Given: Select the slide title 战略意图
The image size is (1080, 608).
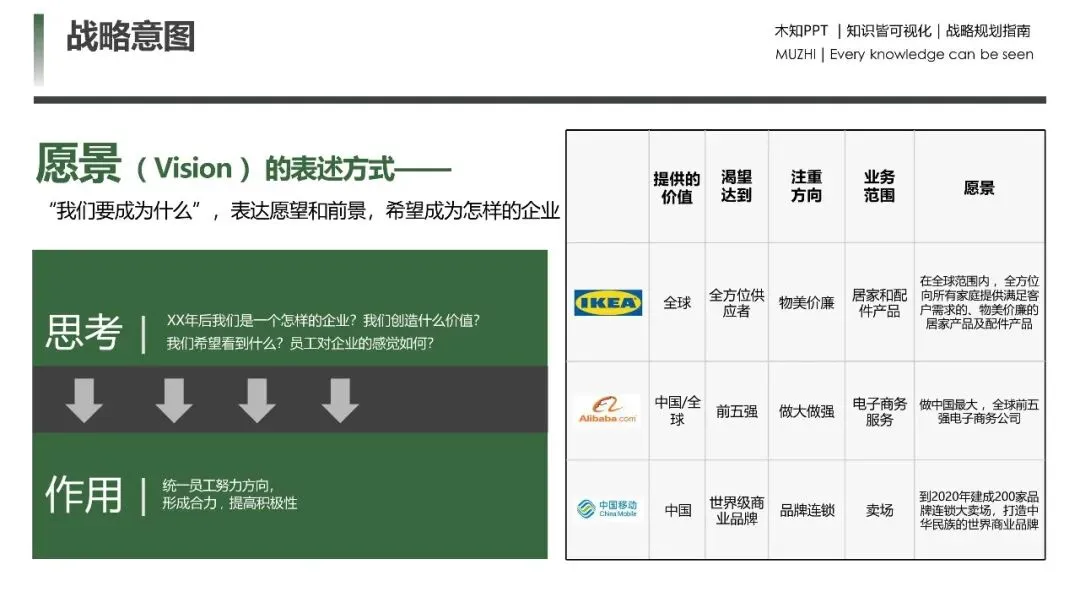Looking at the screenshot, I should click(x=131, y=36).
